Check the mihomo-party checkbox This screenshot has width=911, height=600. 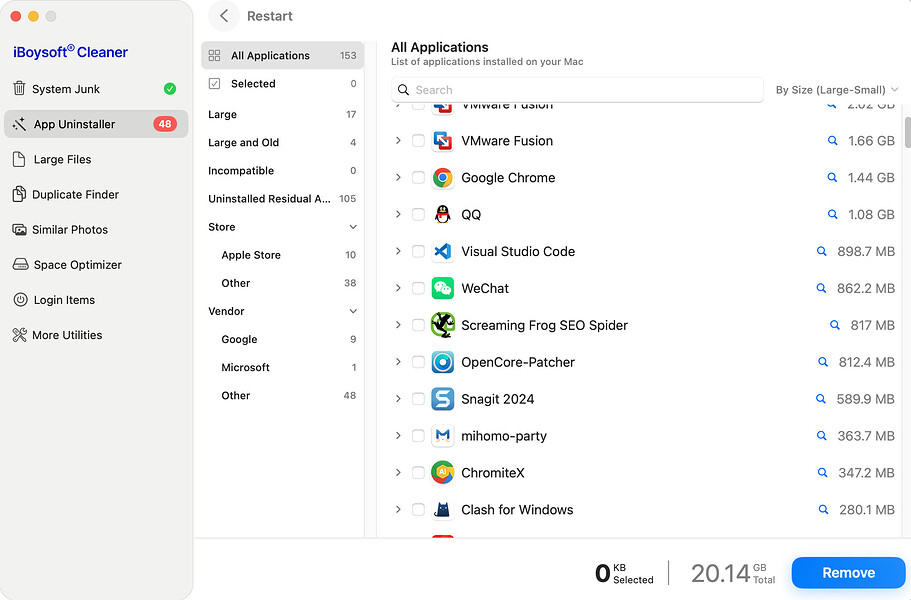click(x=418, y=436)
